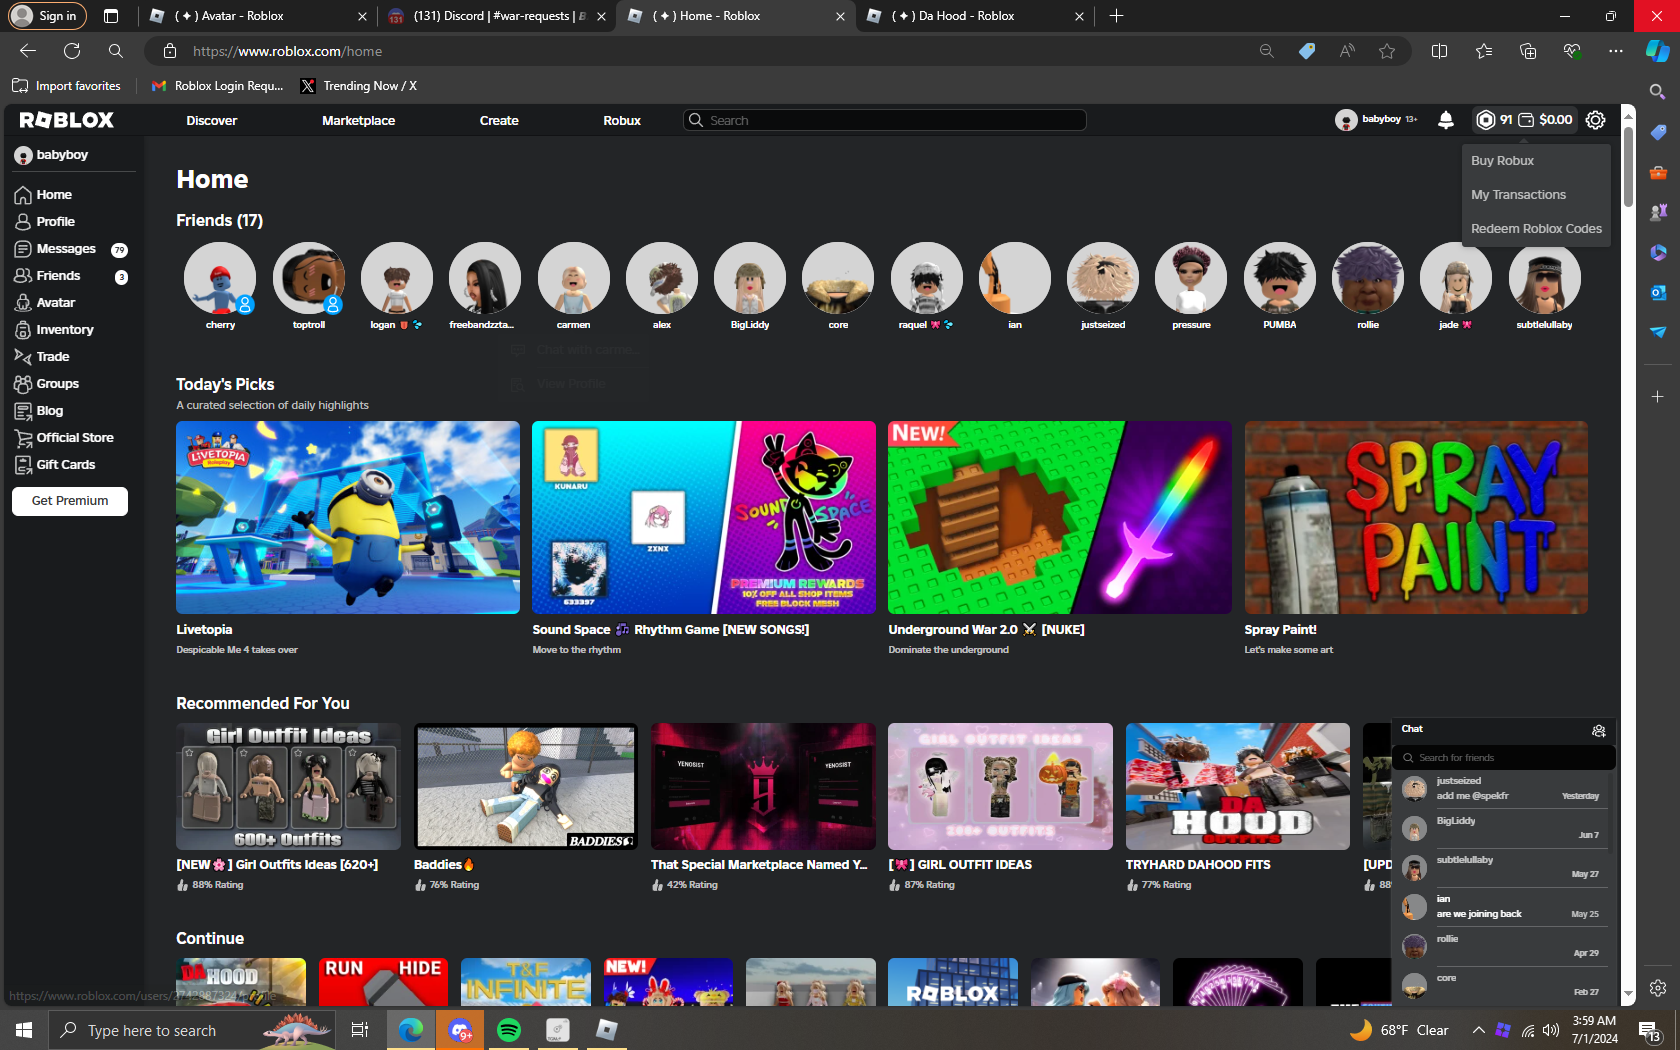Image resolution: width=1680 pixels, height=1050 pixels.
Task: Click the Roblox logo in header
Action: click(x=67, y=120)
